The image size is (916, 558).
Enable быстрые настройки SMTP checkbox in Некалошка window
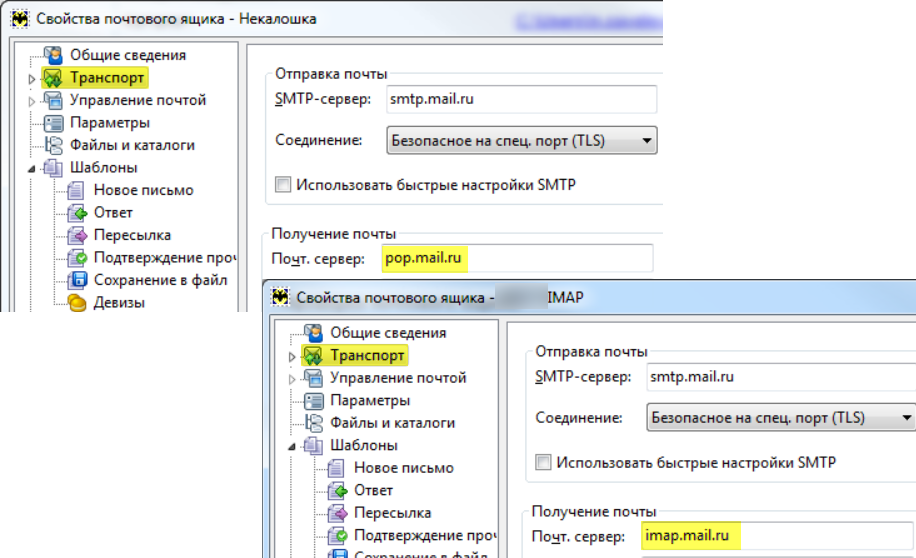[x=283, y=185]
